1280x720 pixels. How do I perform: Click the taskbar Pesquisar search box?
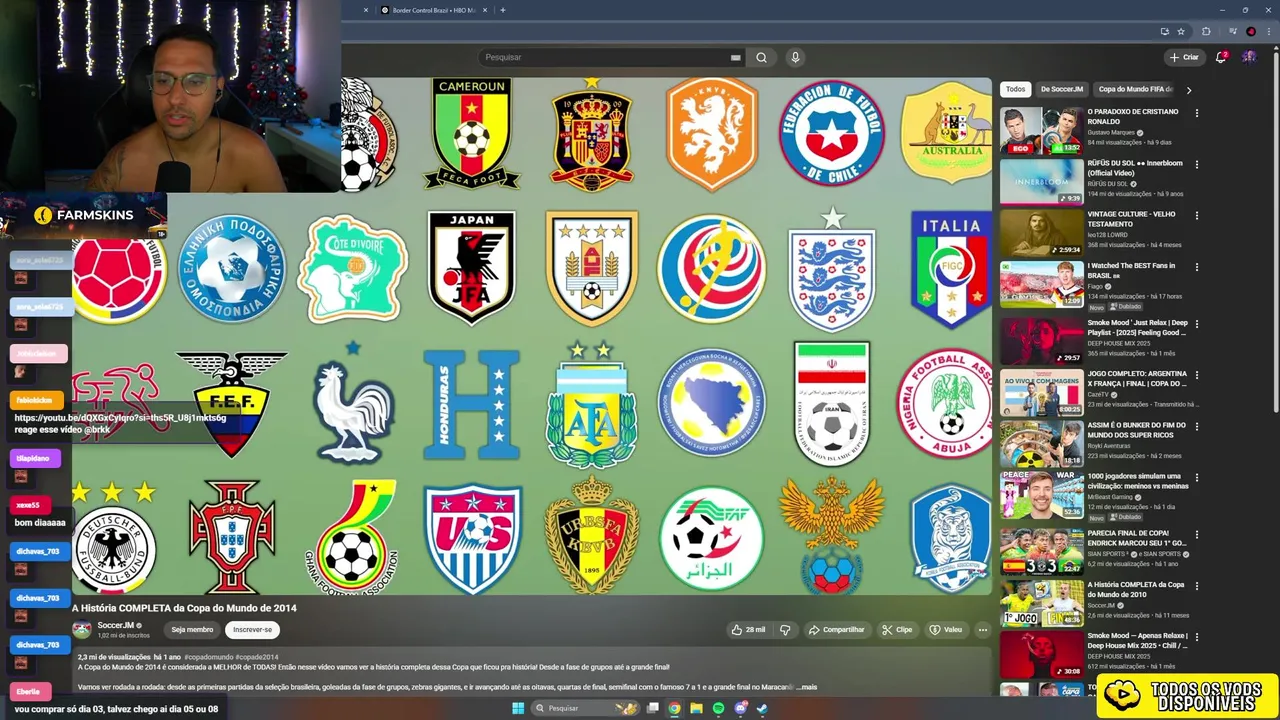tap(585, 708)
